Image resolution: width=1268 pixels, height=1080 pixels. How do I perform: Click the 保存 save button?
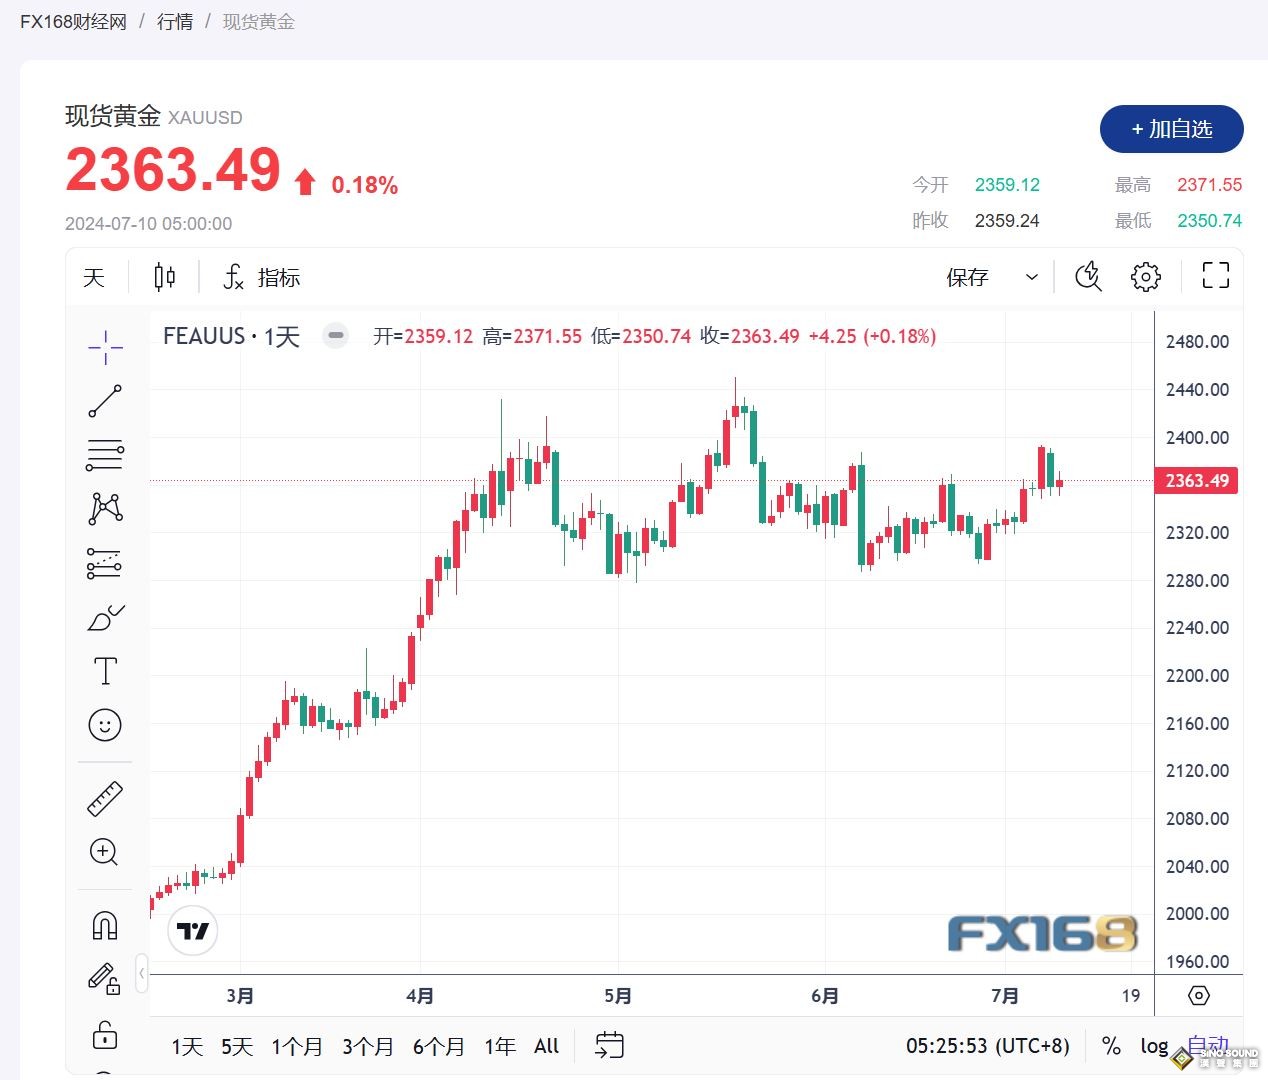[967, 277]
